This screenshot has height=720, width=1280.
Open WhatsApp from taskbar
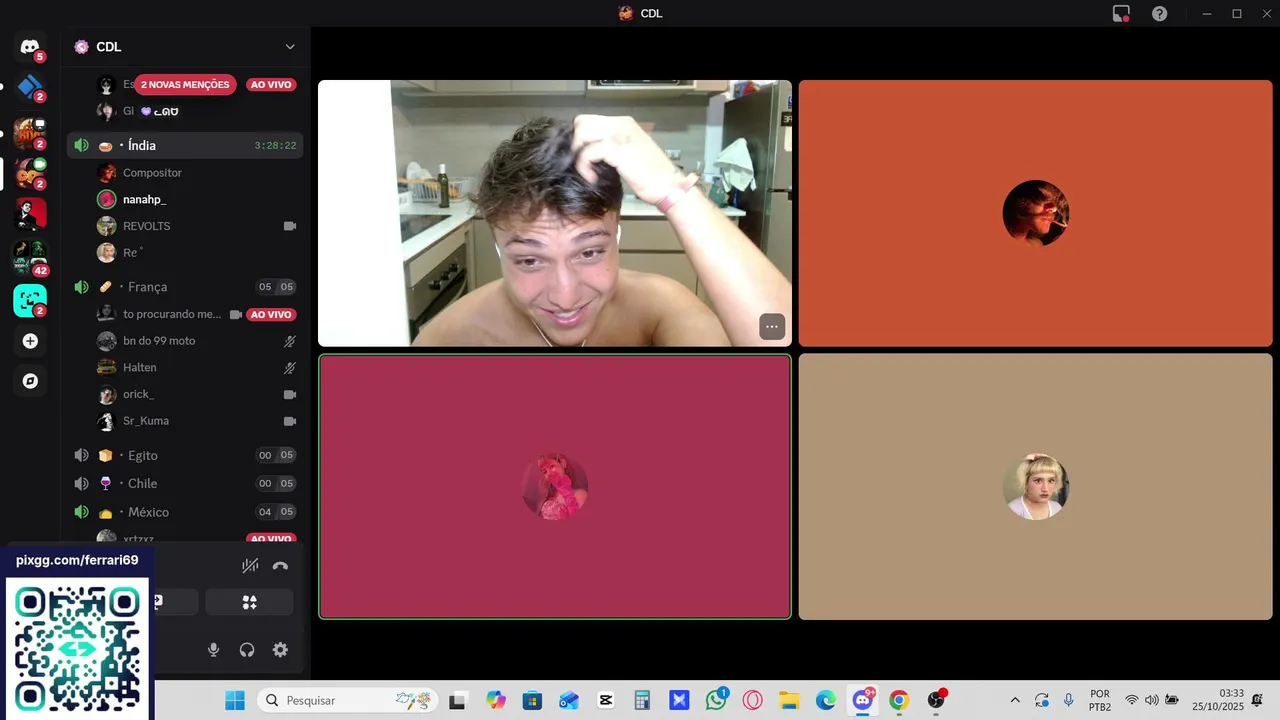716,700
